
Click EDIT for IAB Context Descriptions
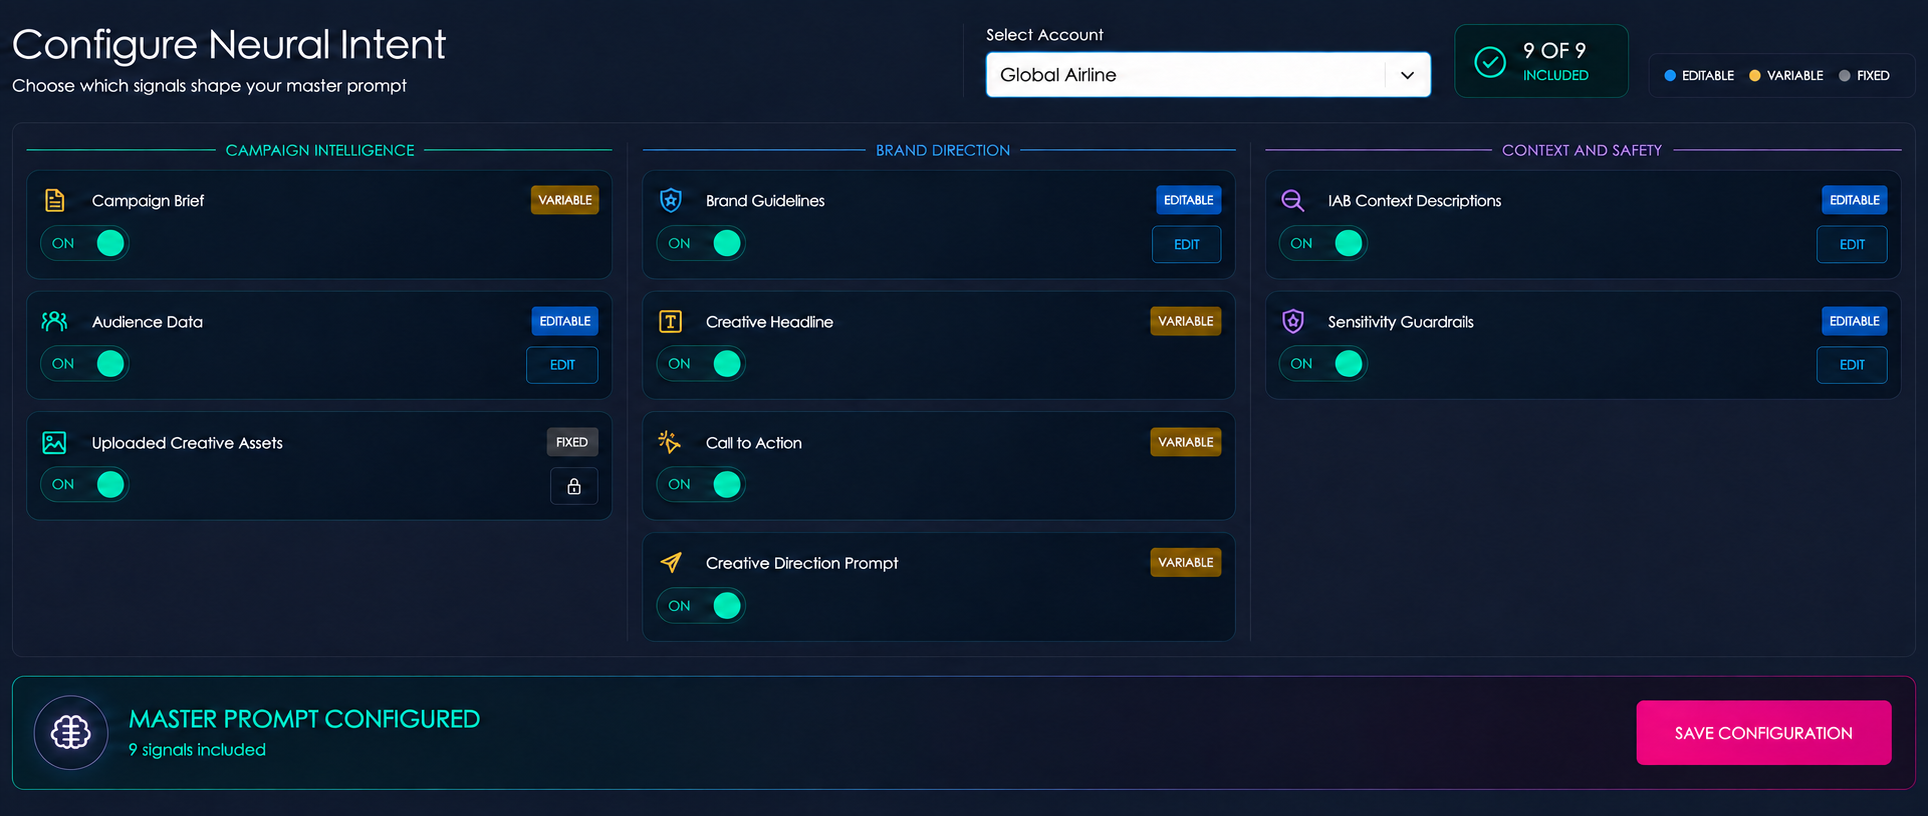point(1852,245)
